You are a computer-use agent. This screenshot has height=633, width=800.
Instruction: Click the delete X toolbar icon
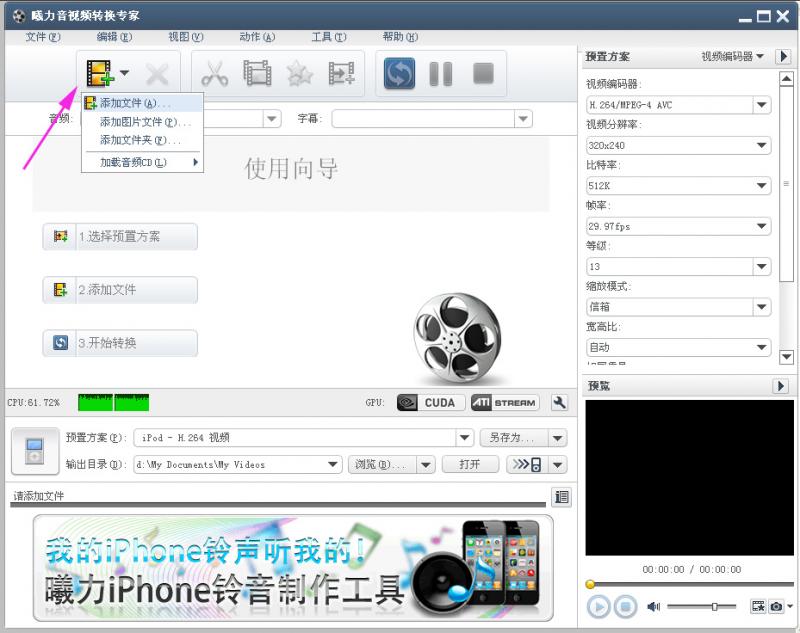(x=157, y=74)
